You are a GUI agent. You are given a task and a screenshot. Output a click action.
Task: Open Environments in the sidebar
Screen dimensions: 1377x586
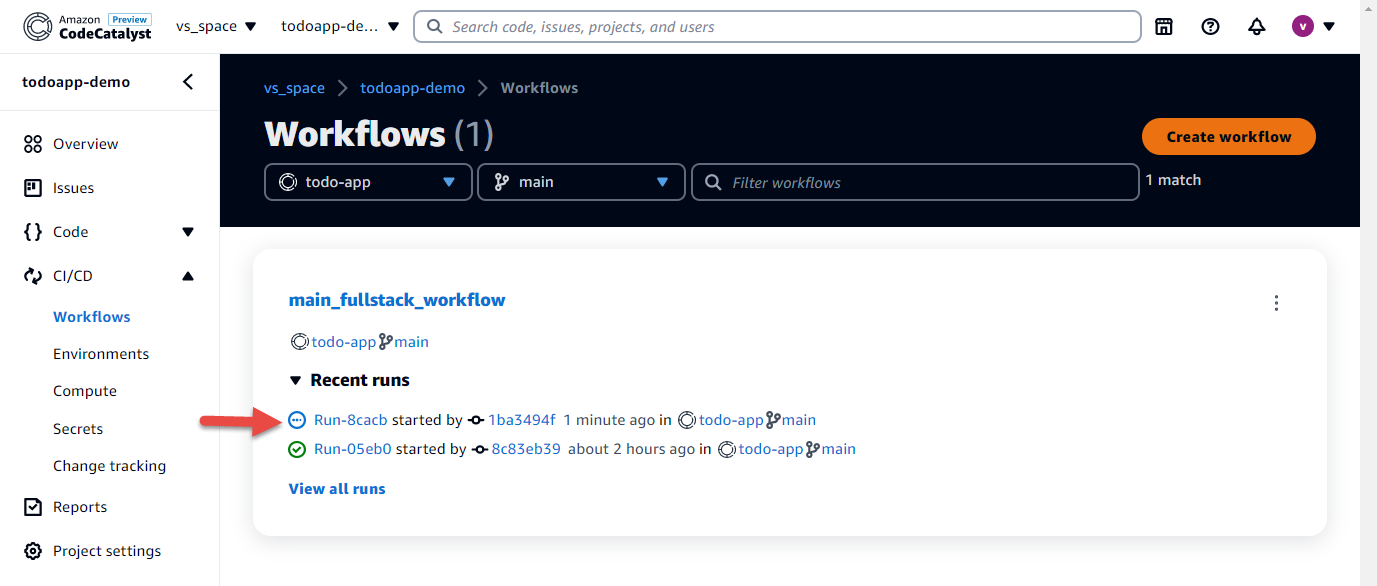101,354
